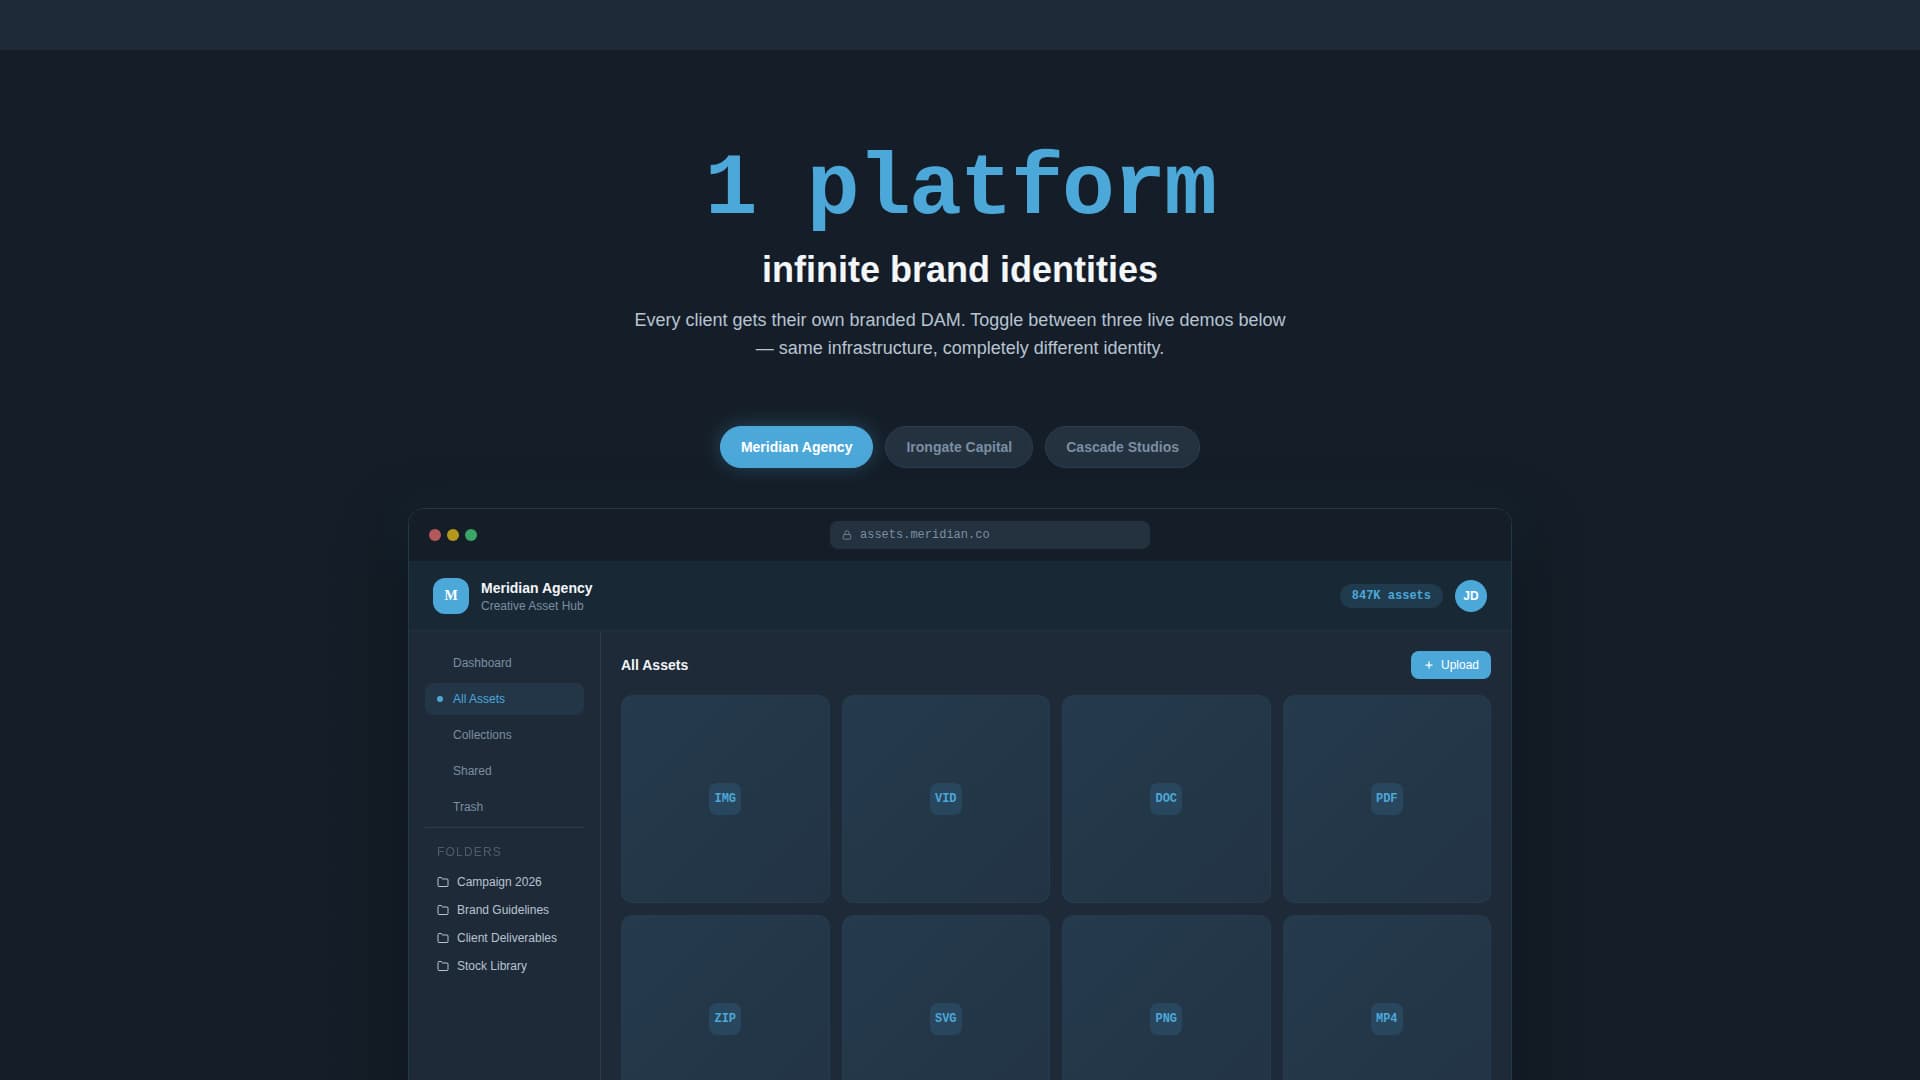Click the 847K assets badge
The image size is (1920, 1080).
pyautogui.click(x=1390, y=595)
